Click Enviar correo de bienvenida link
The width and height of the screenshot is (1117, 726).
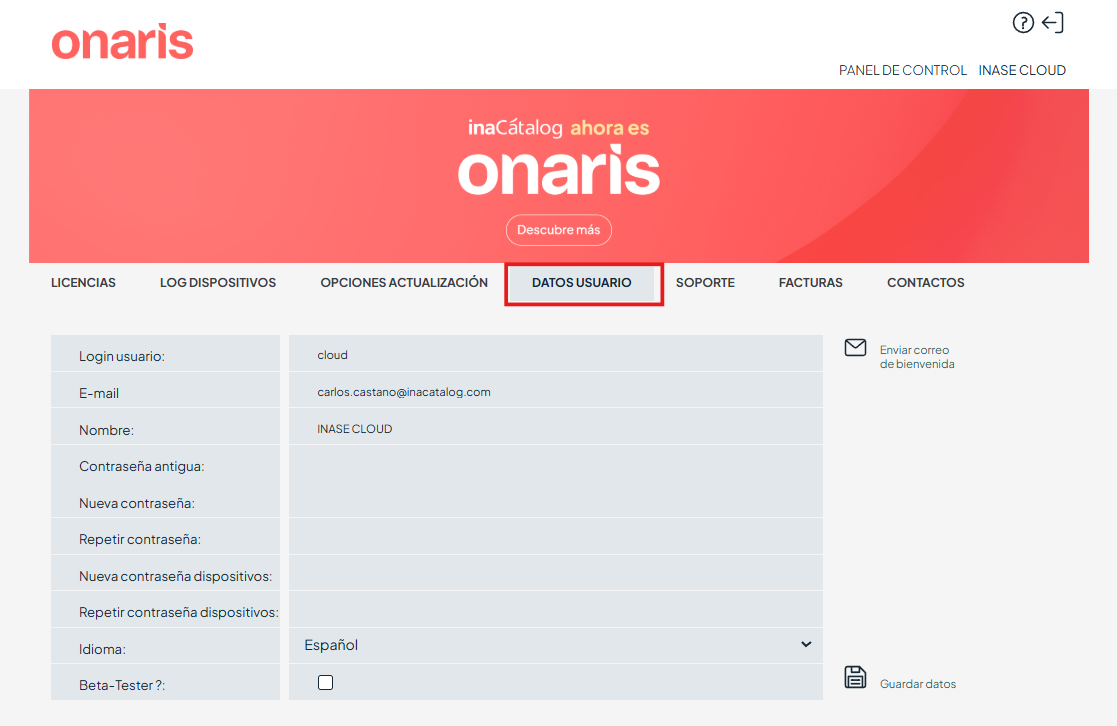917,357
